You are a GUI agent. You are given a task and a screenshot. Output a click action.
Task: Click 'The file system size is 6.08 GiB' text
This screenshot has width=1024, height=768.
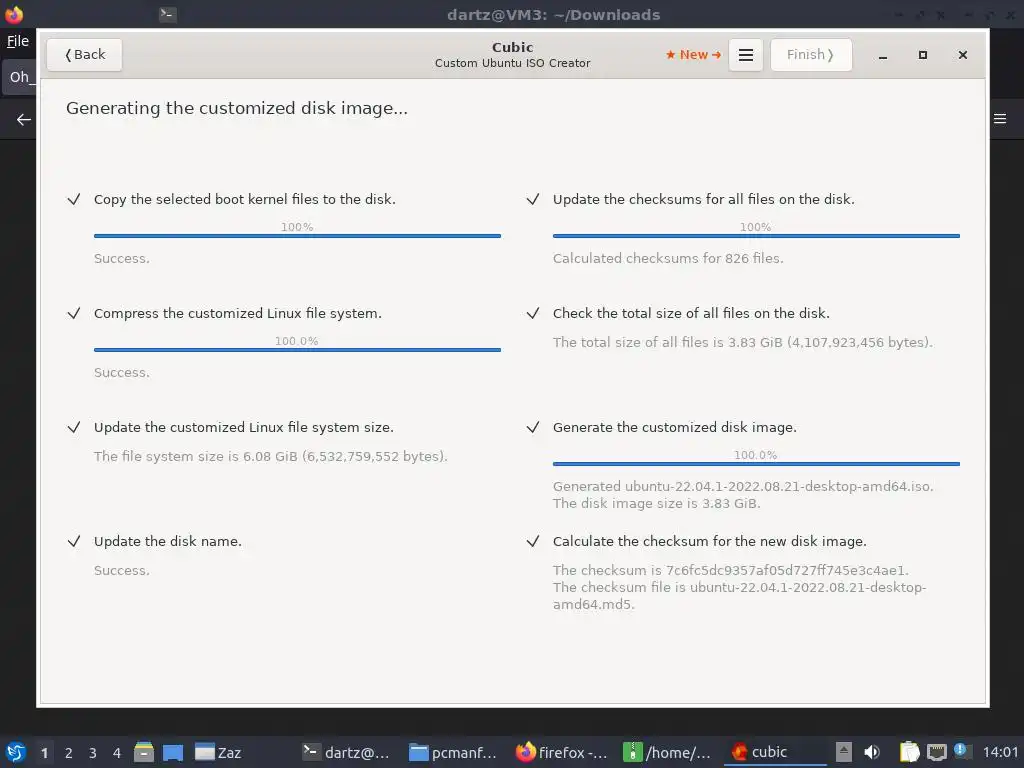click(270, 456)
